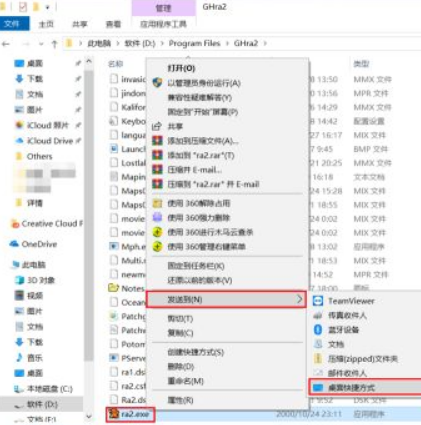Image resolution: width=421 pixels, height=425 pixels.
Task: Click WinRAR icon for Compress to "ra2.rar" and E-mail
Action: coord(157,184)
